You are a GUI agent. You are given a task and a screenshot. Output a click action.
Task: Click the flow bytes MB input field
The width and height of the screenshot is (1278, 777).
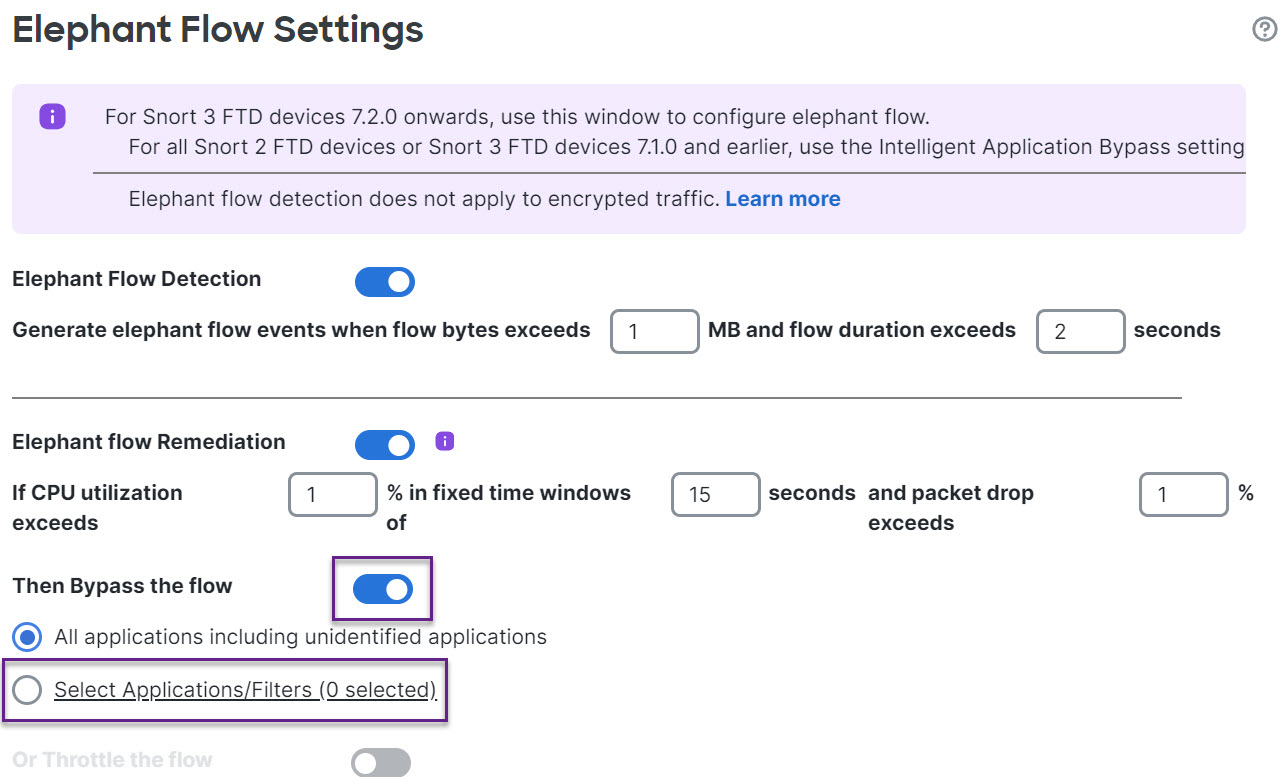tap(654, 332)
